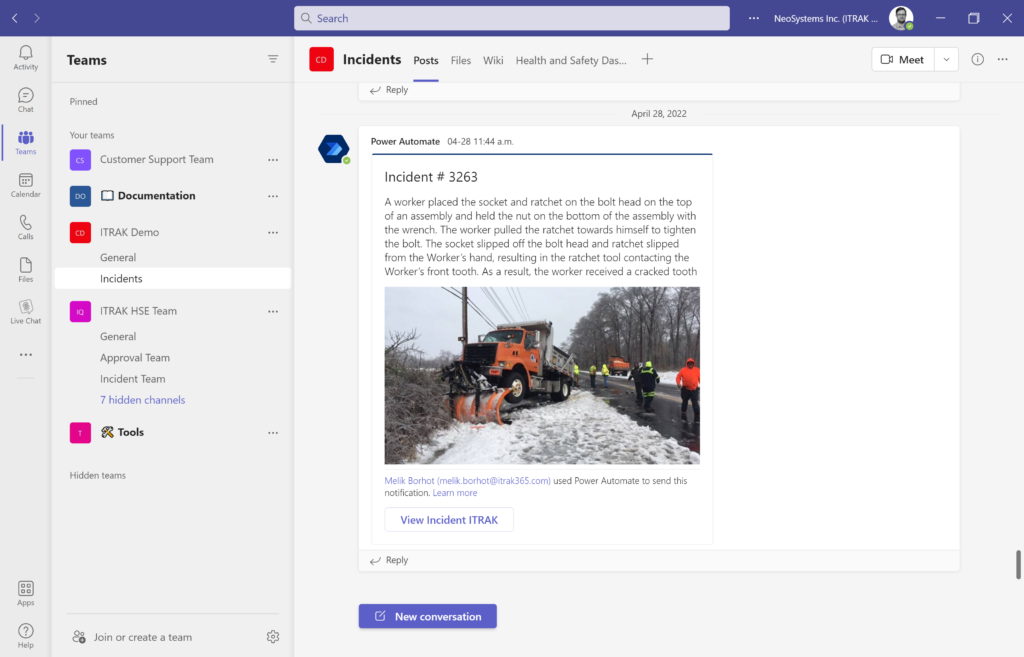1024x657 pixels.
Task: Click the Search bar
Action: click(x=511, y=18)
